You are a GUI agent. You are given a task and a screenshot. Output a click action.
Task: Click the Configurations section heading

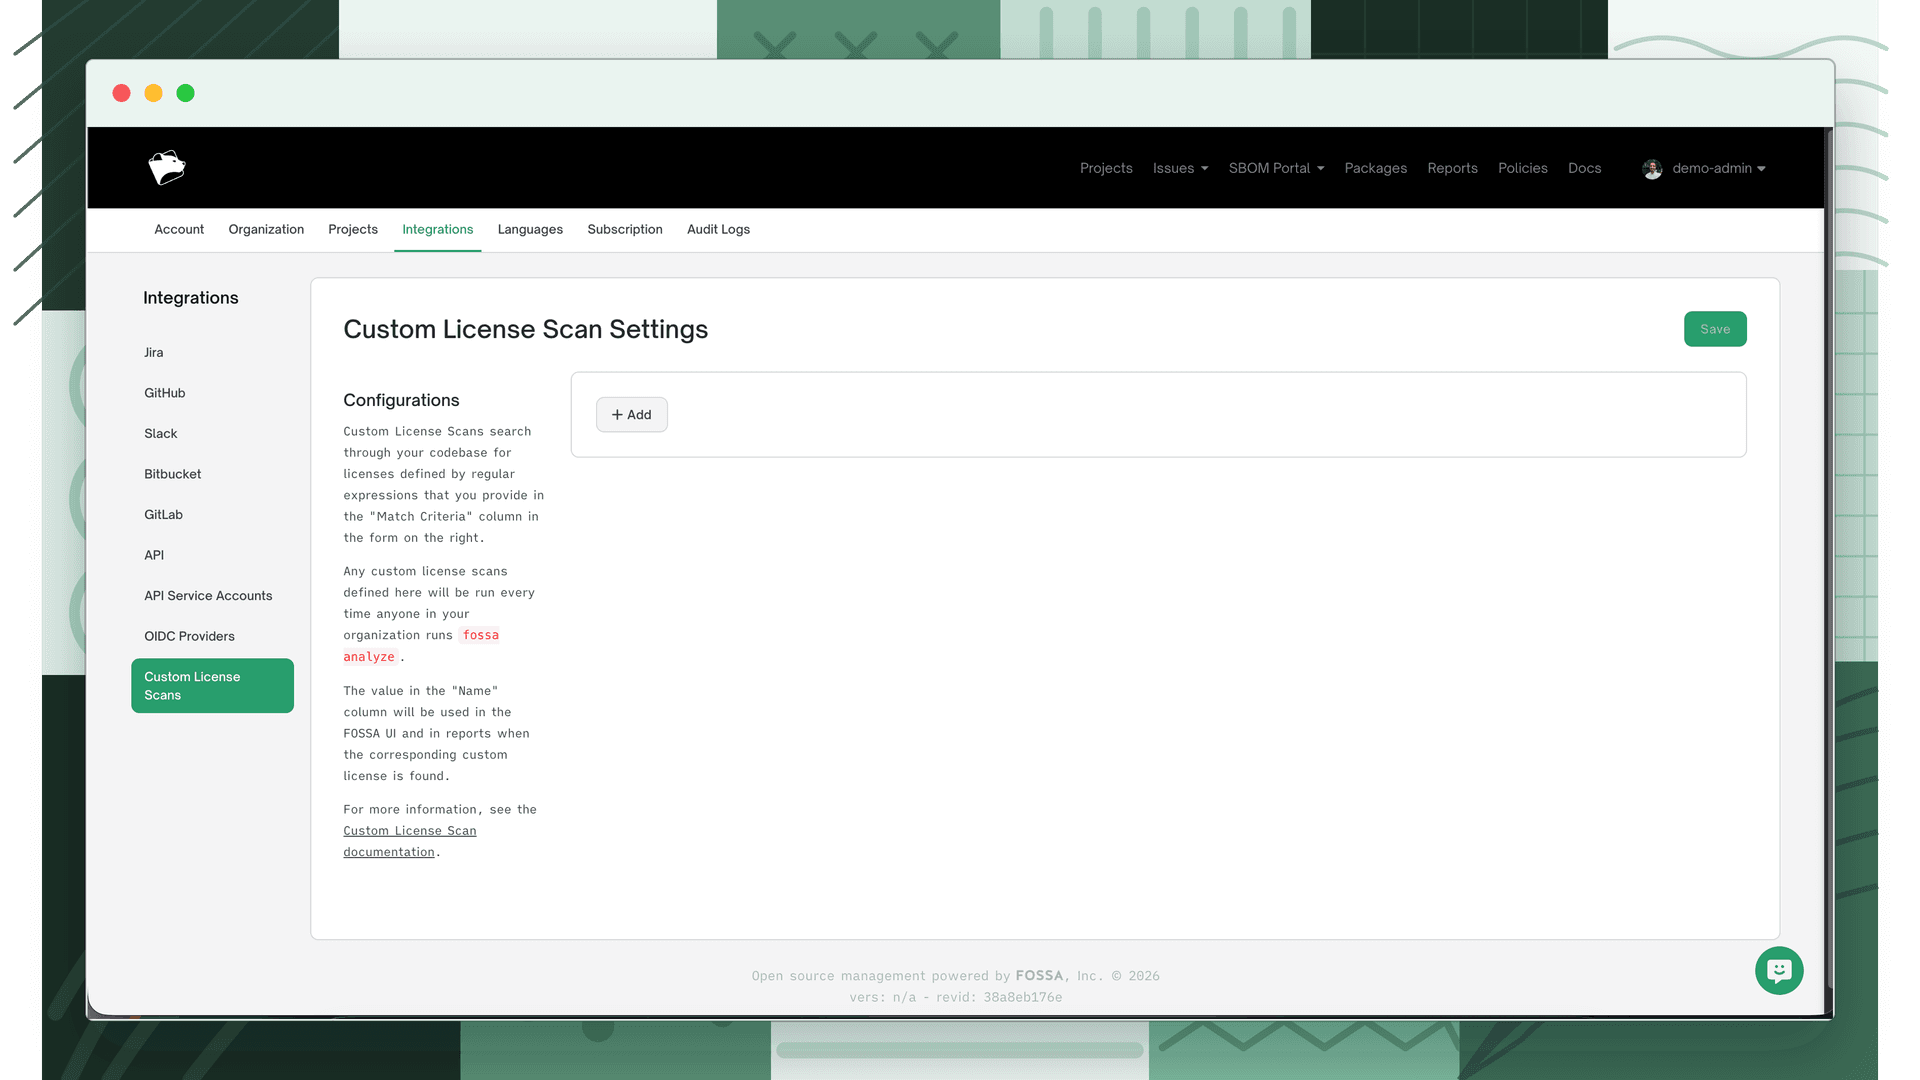(401, 400)
